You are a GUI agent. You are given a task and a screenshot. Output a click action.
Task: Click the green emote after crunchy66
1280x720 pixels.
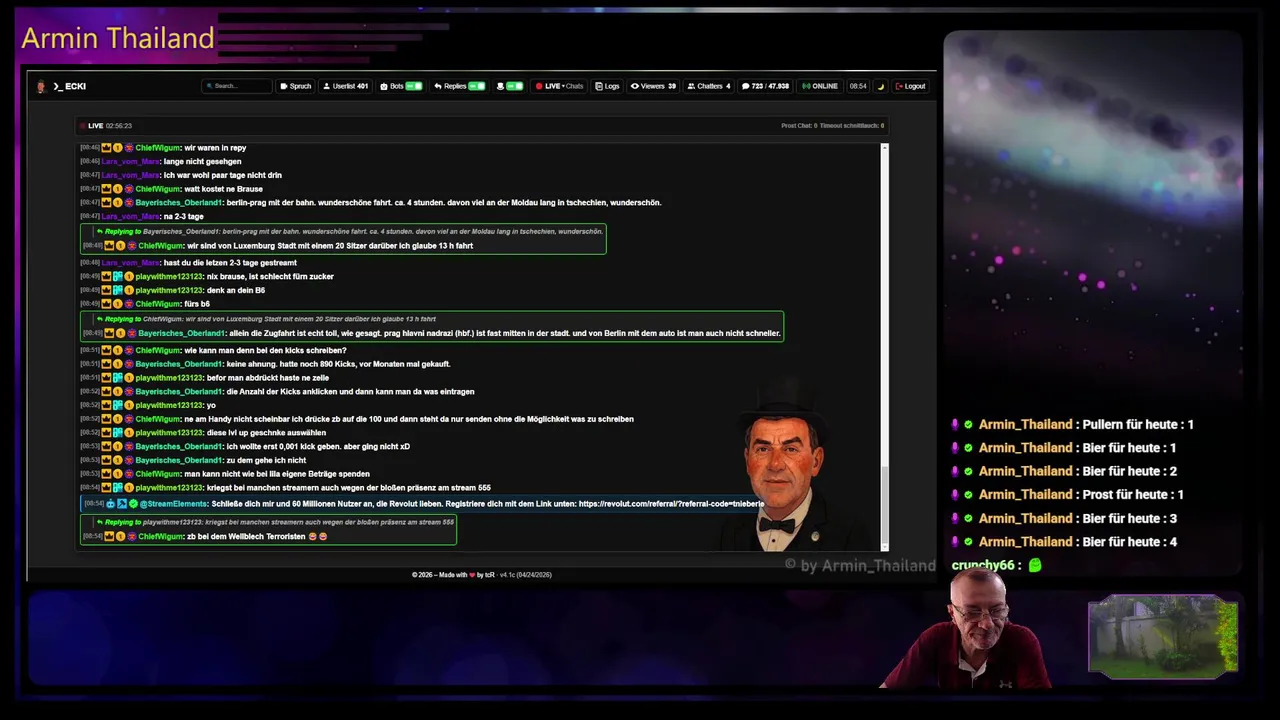pyautogui.click(x=1035, y=565)
